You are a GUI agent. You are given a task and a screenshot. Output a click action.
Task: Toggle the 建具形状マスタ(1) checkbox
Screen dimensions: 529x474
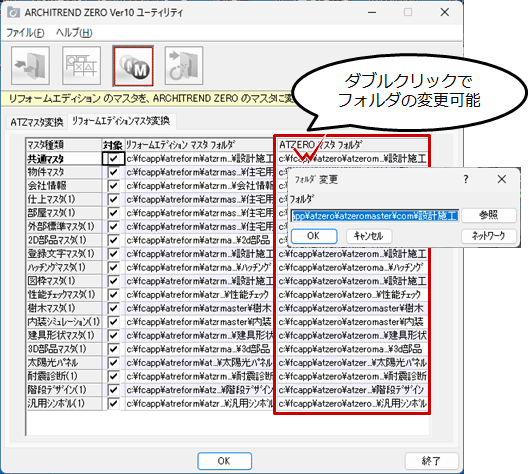pyautogui.click(x=114, y=335)
